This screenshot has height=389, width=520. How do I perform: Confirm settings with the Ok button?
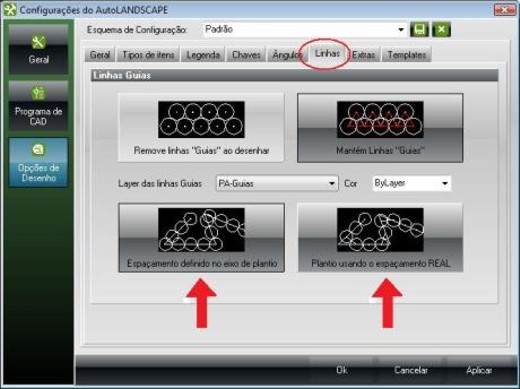tap(342, 370)
